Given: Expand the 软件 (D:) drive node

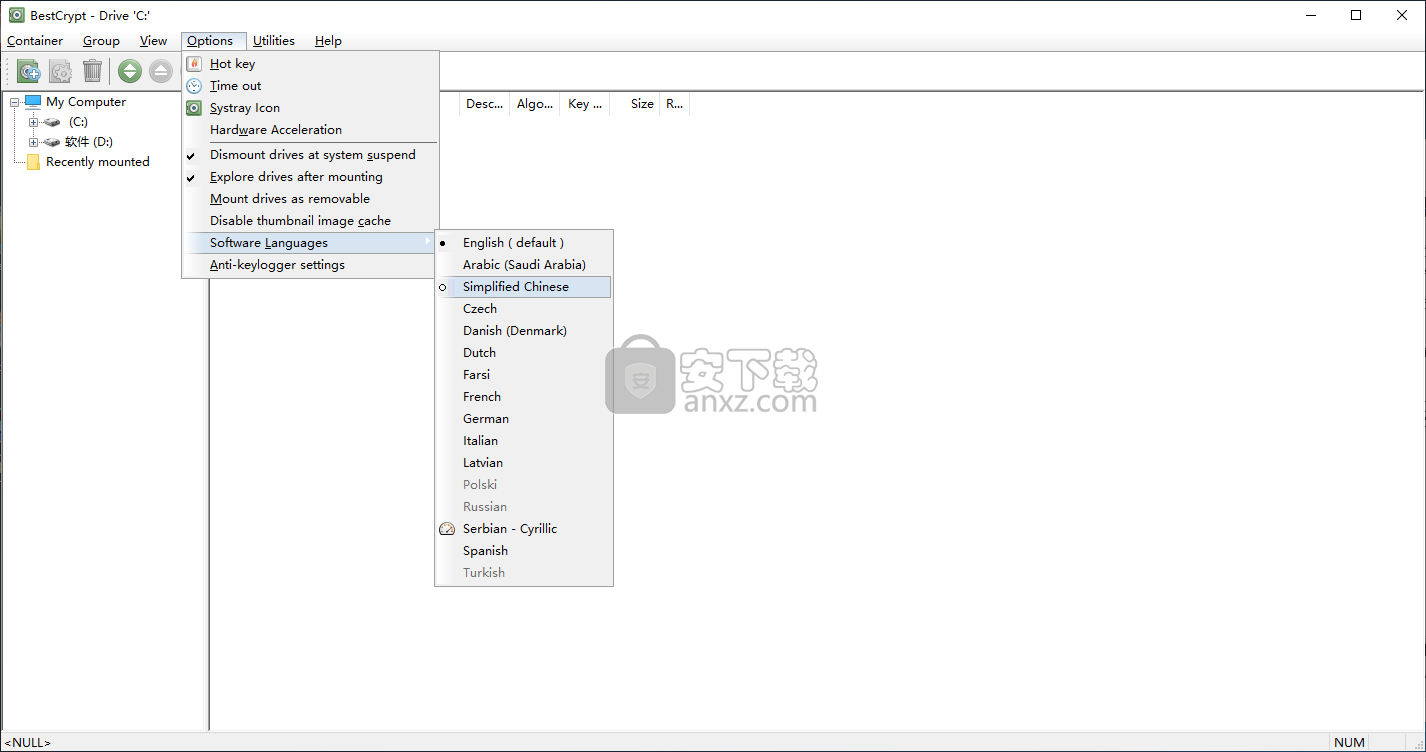Looking at the screenshot, I should pos(33,142).
